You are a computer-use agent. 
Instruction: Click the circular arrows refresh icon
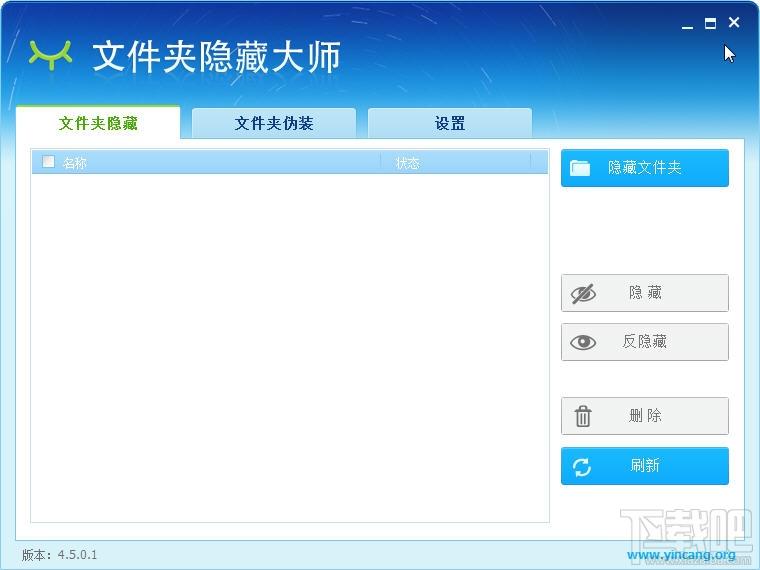[582, 467]
